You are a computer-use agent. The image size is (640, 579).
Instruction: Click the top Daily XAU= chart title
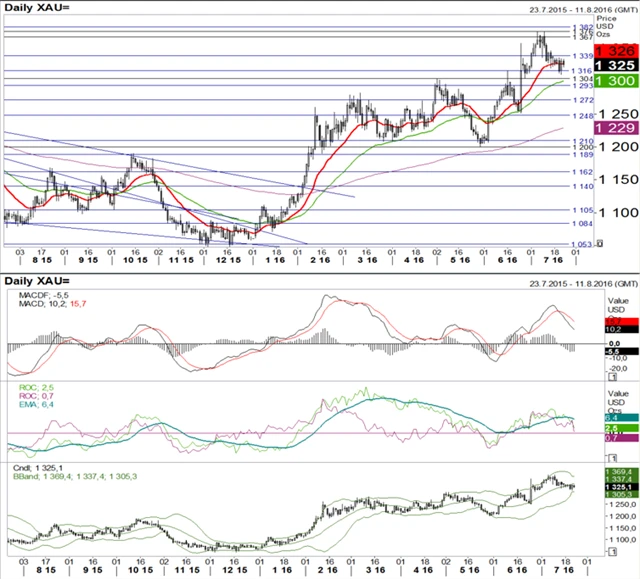(38, 7)
